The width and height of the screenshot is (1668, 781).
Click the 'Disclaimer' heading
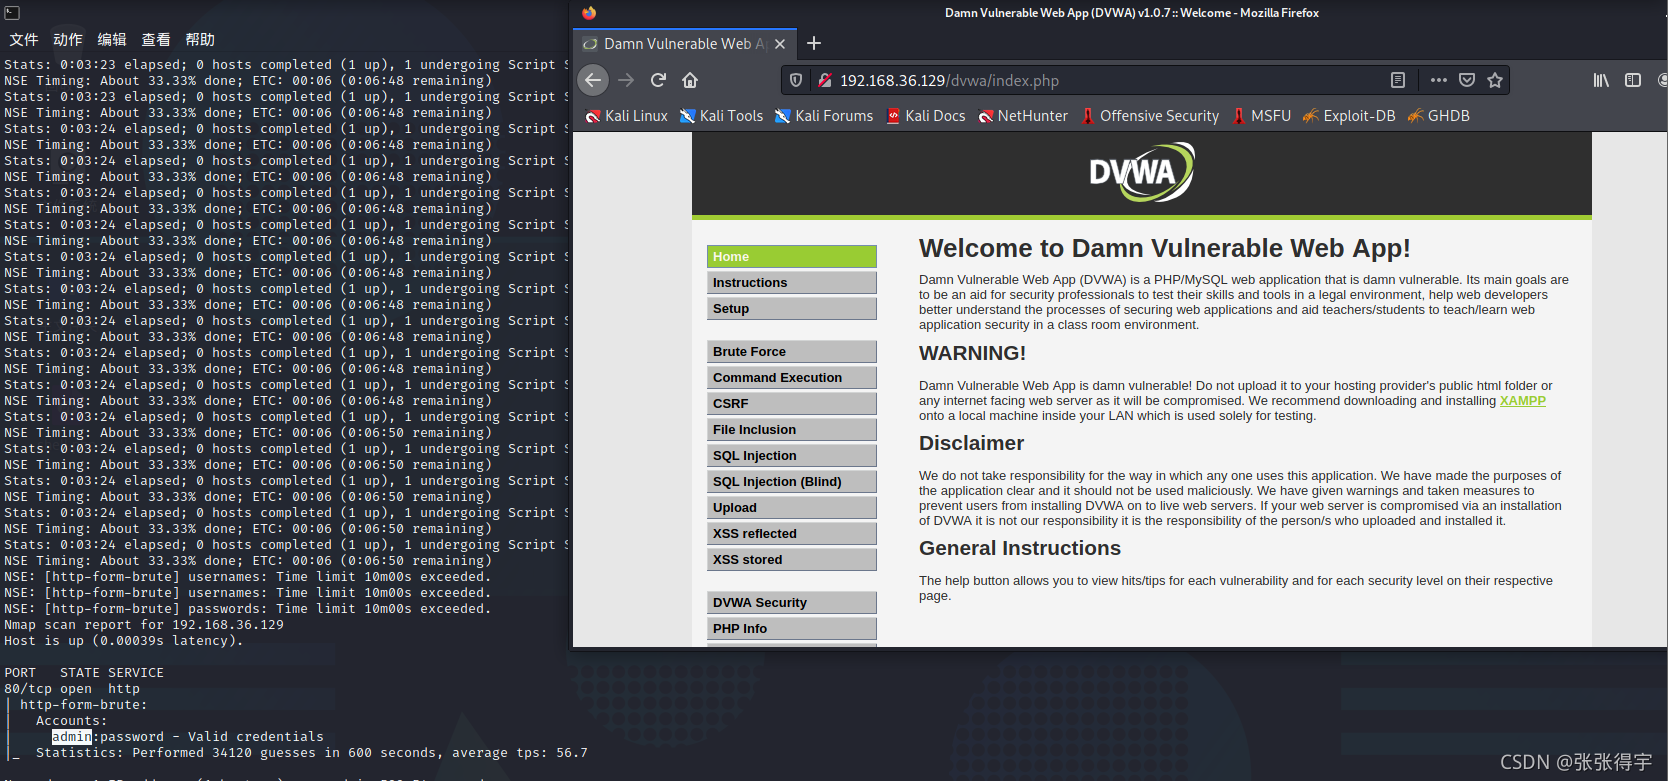click(x=971, y=443)
